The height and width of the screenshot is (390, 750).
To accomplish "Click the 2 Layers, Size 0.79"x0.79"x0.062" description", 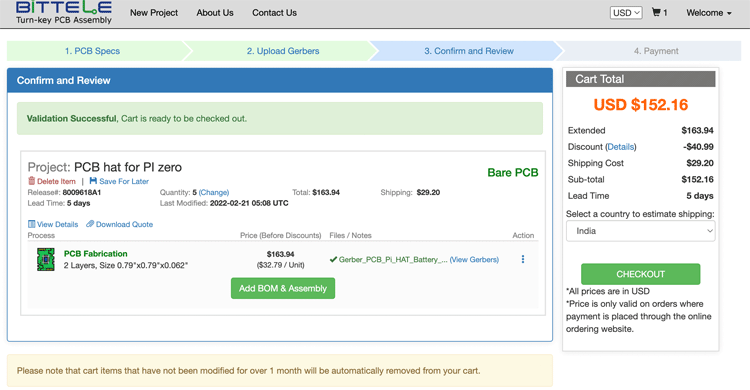I will 126,265.
